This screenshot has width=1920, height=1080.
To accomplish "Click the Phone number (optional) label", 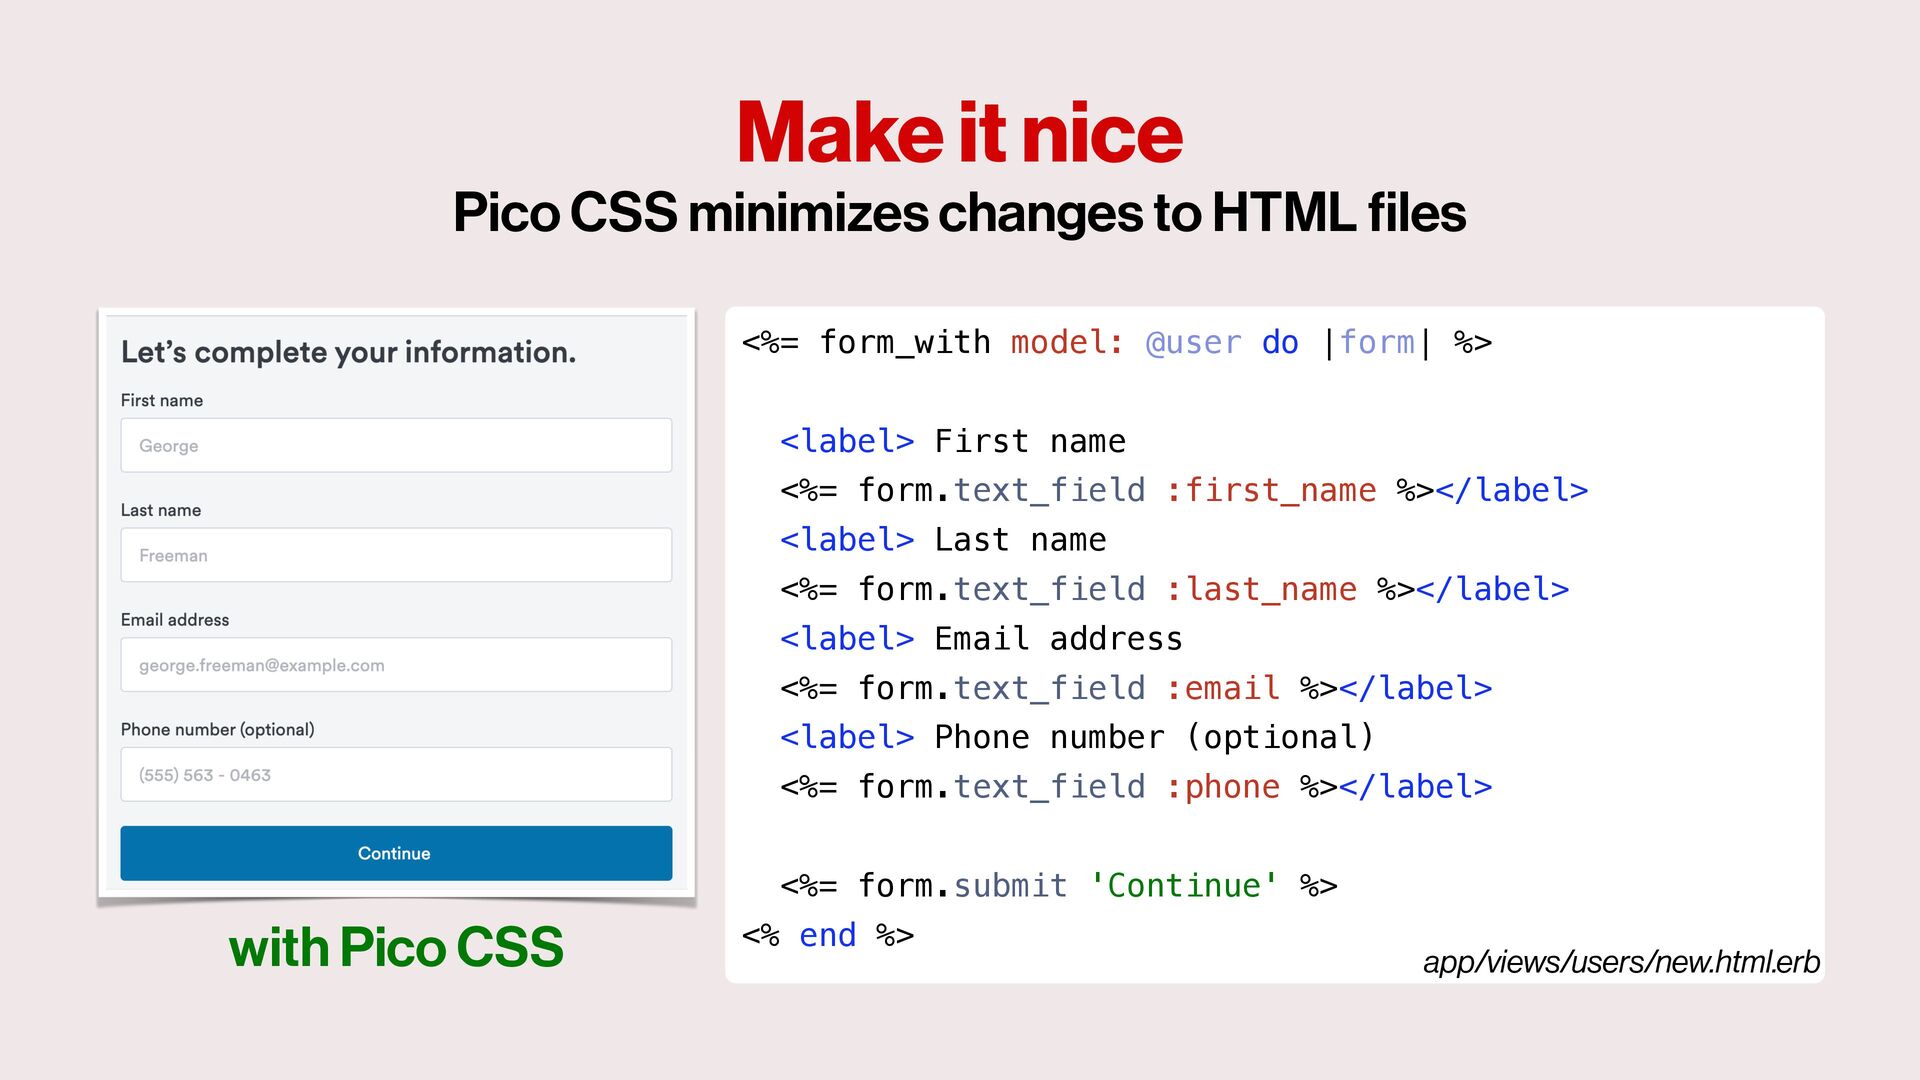I will tap(217, 730).
